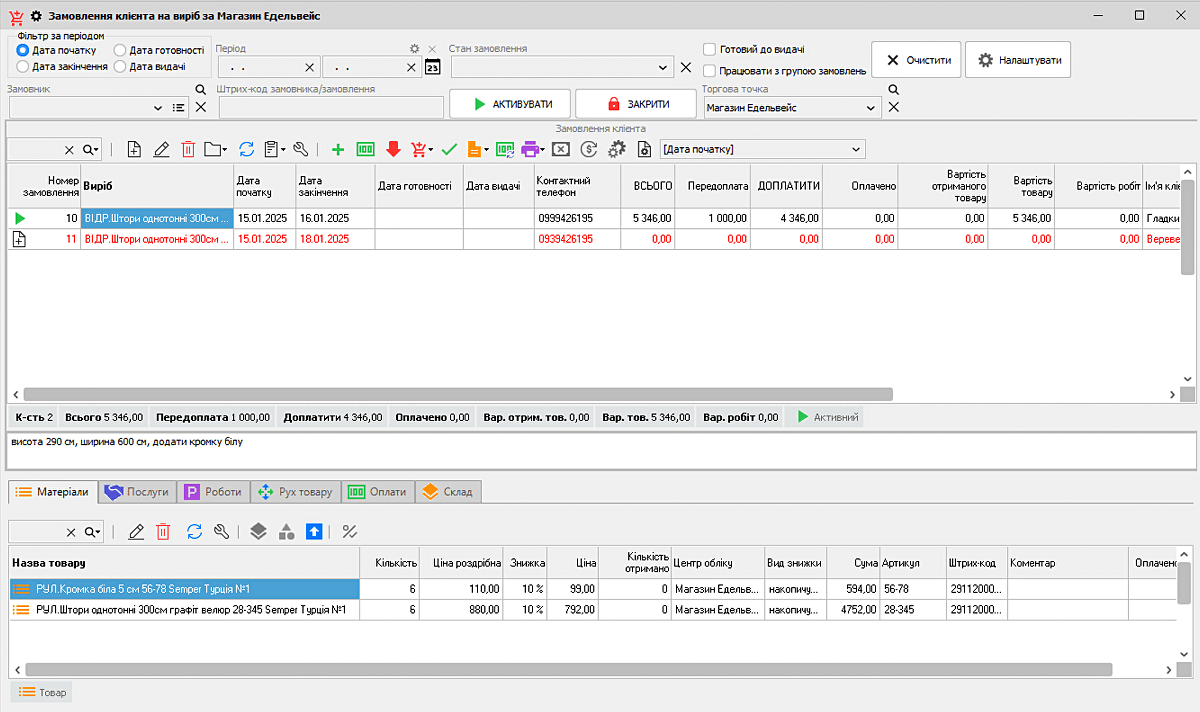Screen dimensions: 1200x712
Task: Click the red trash icon in orders toolbar
Action: coord(188,149)
